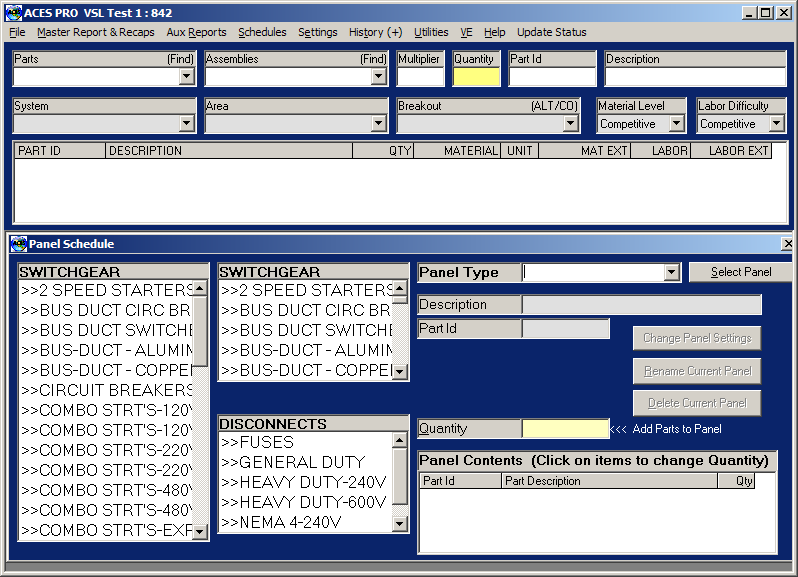
Task: Click the DESCRIPTION column header
Action: tap(229, 151)
